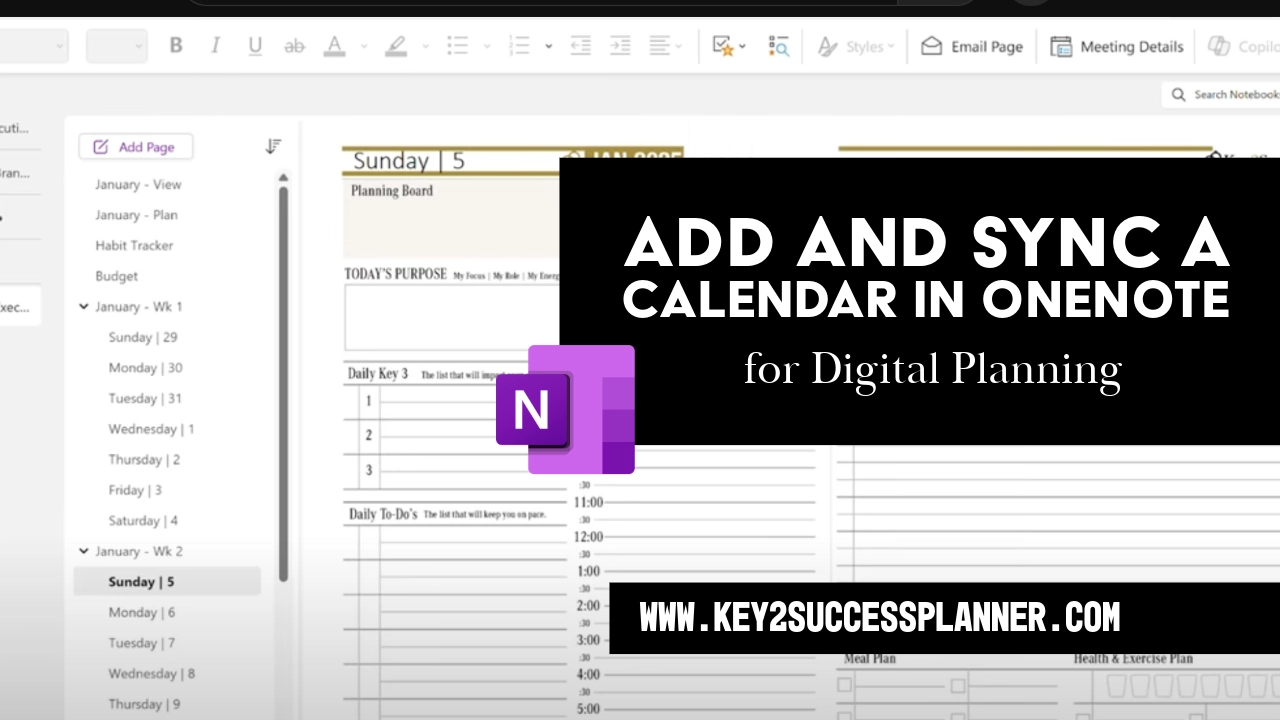Open the Thursday | 9 page

tap(144, 704)
